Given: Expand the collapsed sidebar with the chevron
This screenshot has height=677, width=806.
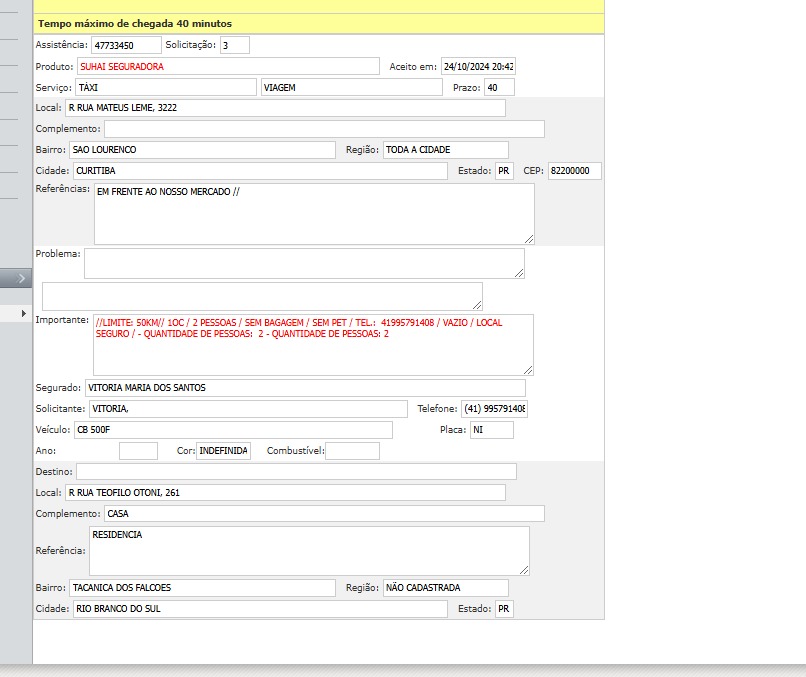Looking at the screenshot, I should 20,278.
